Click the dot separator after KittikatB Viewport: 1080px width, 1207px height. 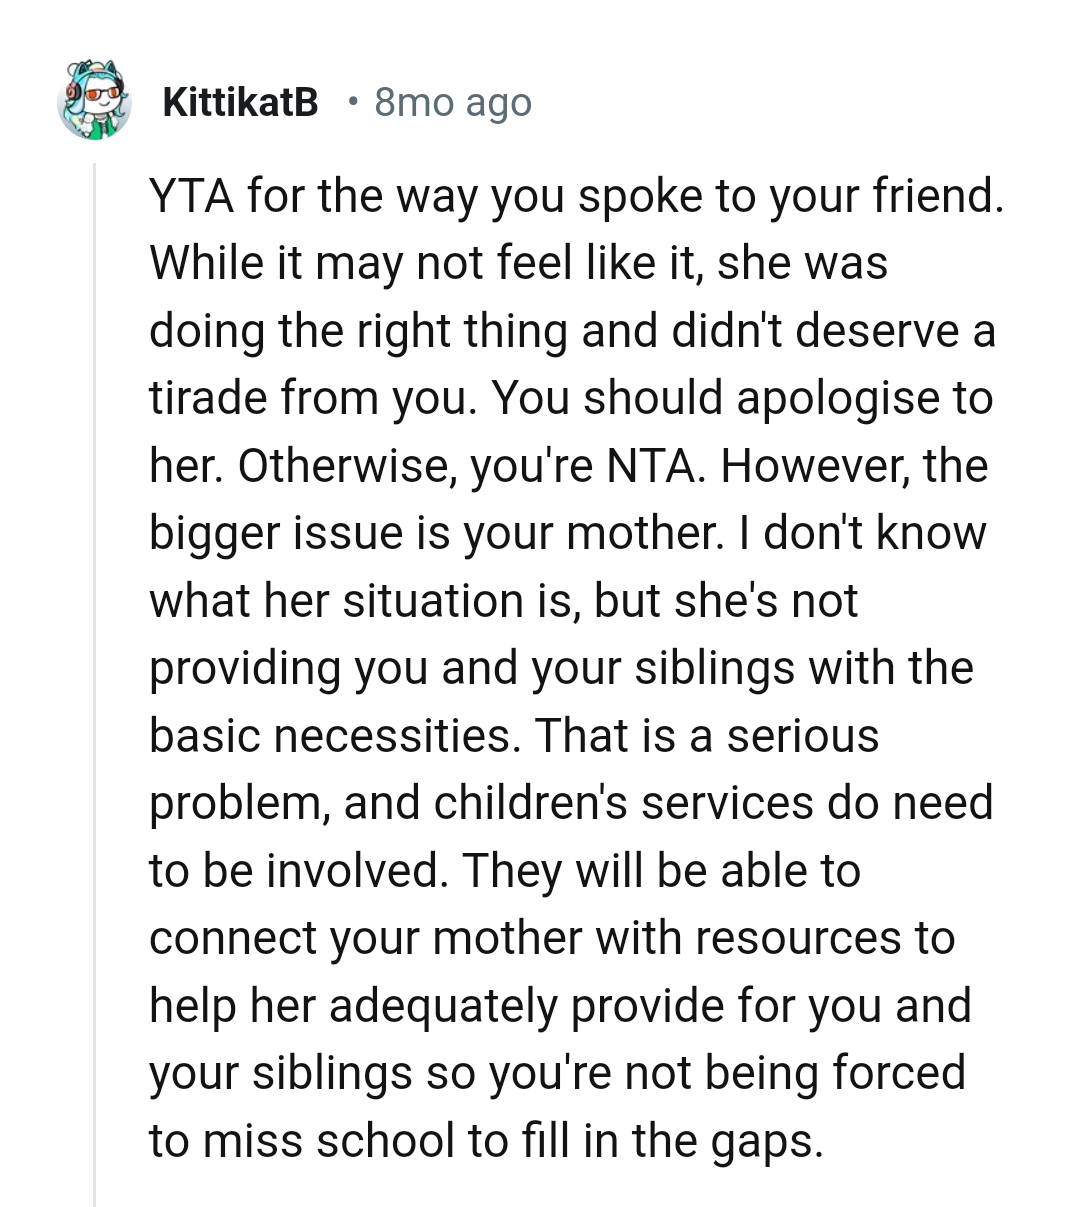click(352, 102)
